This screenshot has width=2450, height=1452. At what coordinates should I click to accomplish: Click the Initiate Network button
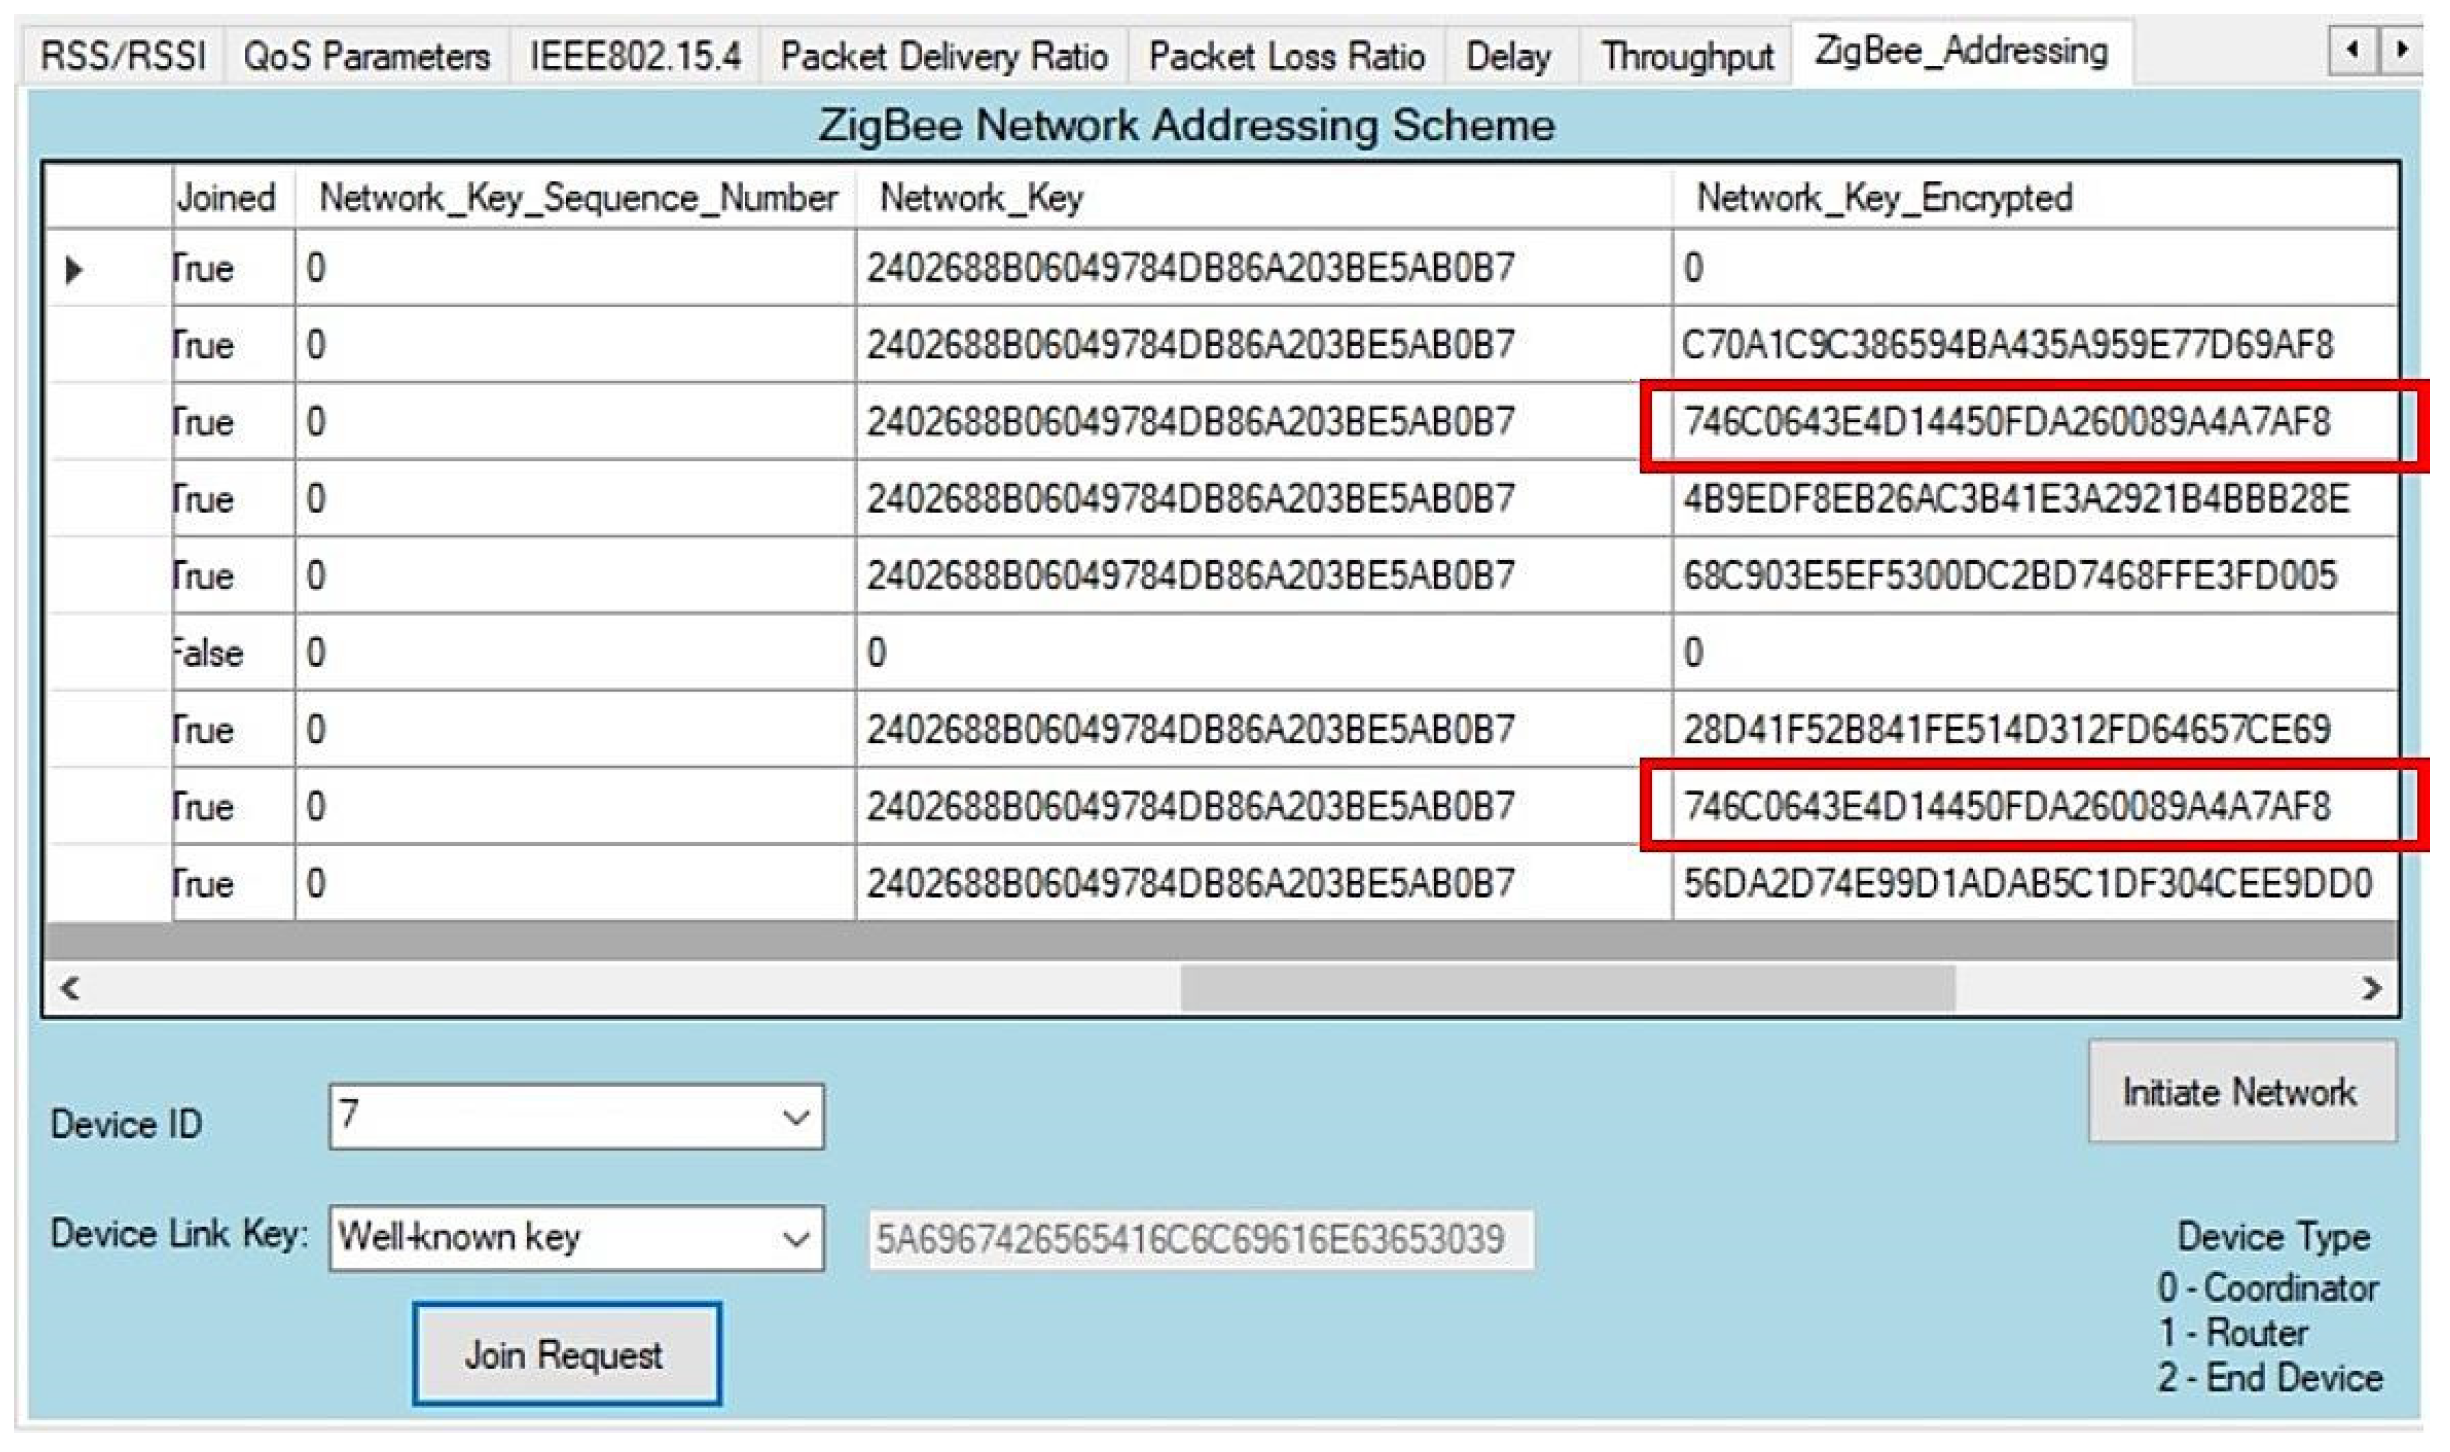point(2240,1092)
